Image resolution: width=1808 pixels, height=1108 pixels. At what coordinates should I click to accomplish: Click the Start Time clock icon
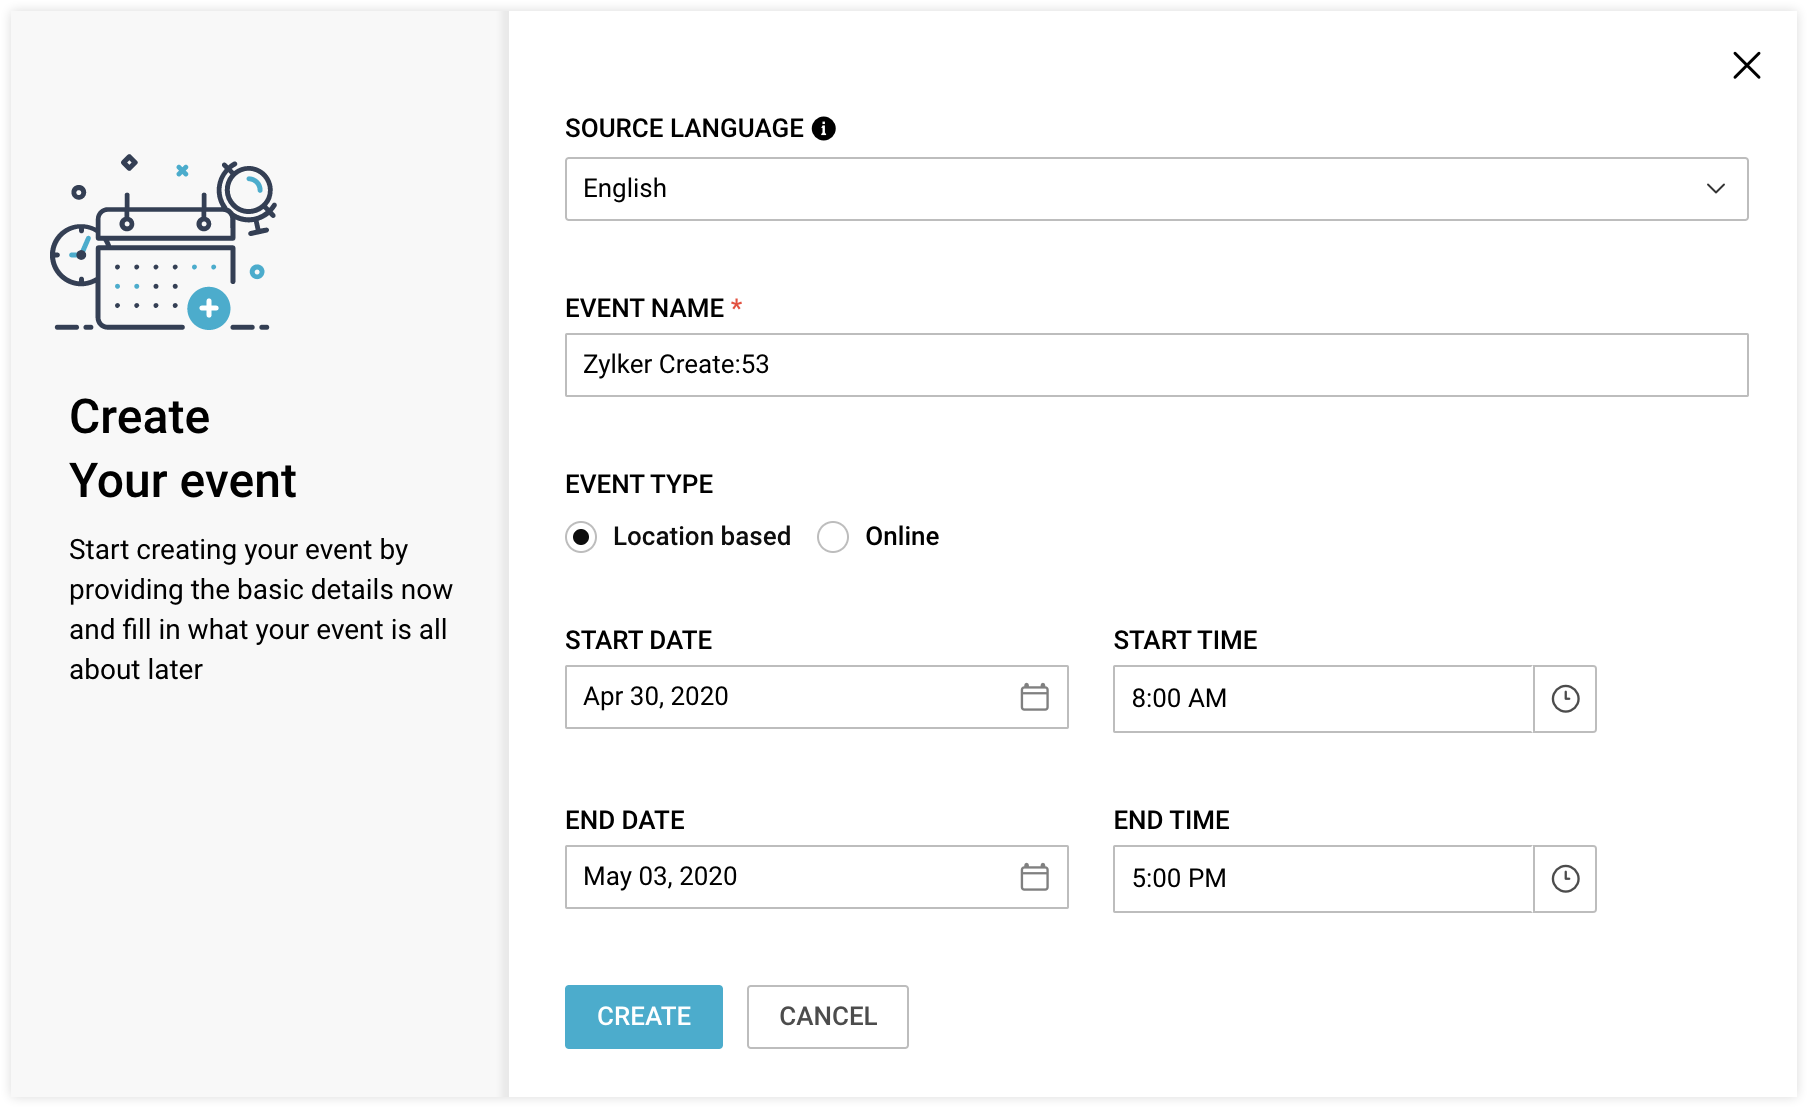point(1565,699)
